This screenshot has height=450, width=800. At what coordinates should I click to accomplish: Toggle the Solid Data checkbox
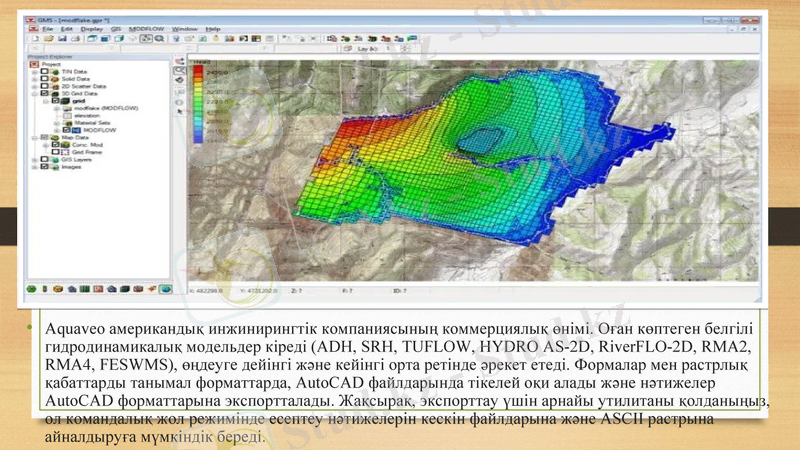coord(45,79)
